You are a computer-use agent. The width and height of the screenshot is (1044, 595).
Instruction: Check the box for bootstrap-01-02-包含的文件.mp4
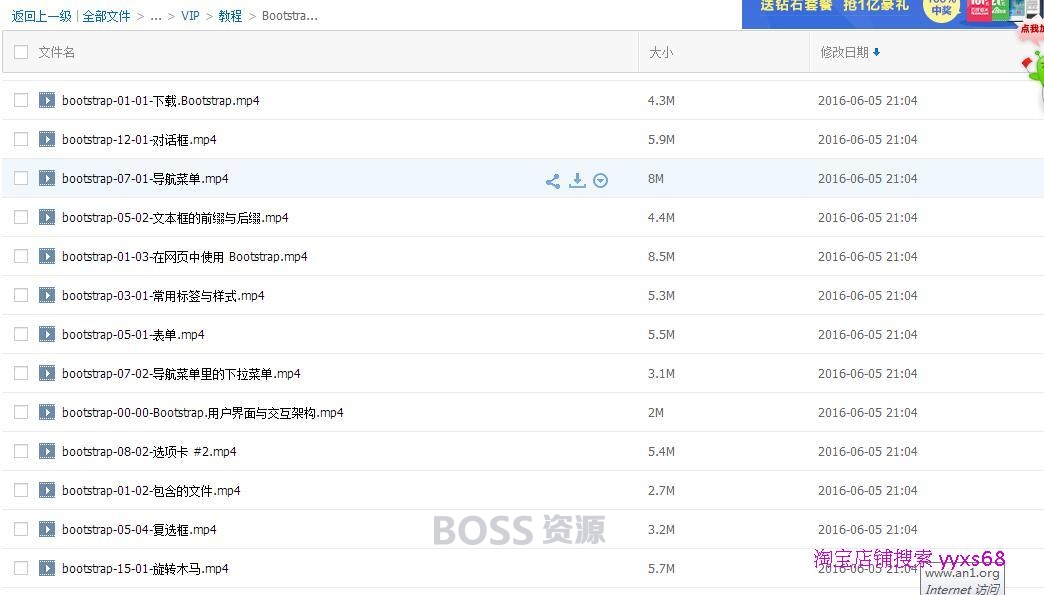coord(21,490)
